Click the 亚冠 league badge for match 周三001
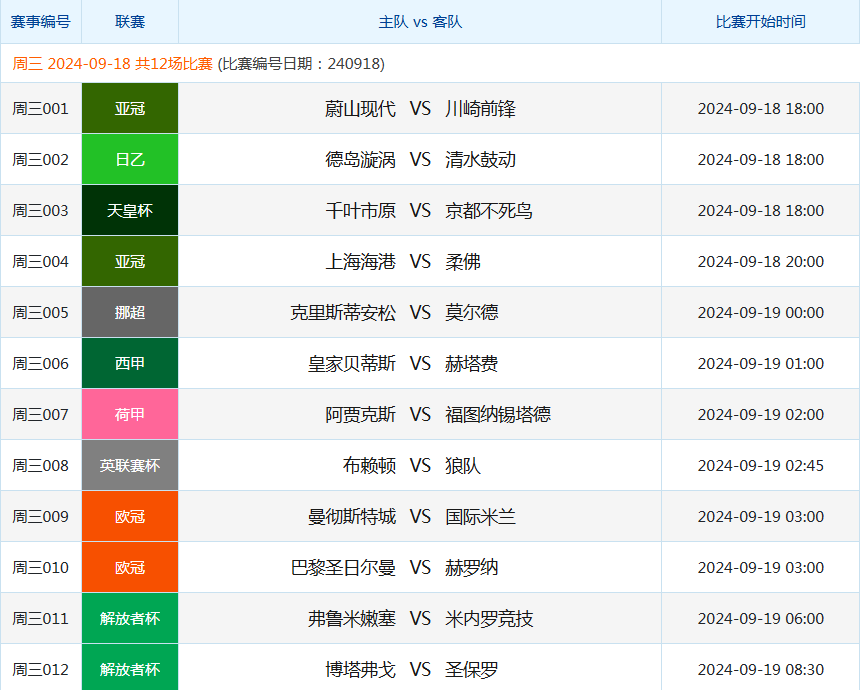 coord(129,108)
